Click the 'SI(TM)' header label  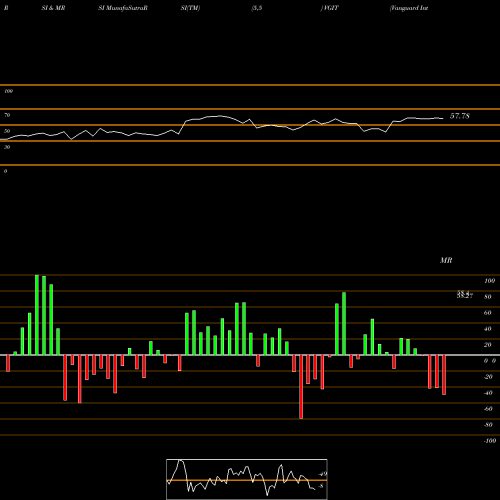[190, 8]
